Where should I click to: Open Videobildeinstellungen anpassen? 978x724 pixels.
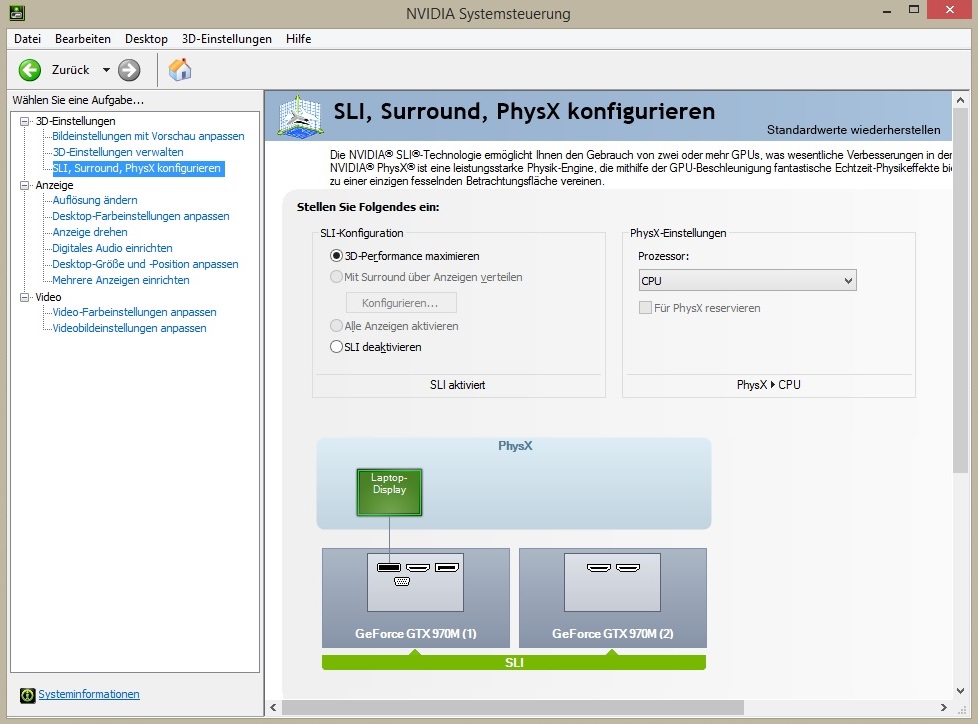pos(129,328)
